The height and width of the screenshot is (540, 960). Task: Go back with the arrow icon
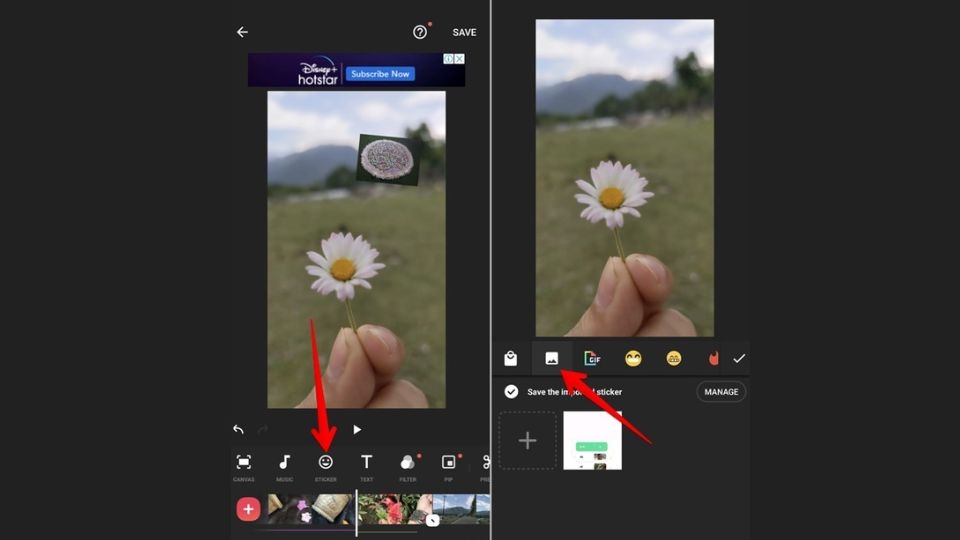click(x=242, y=32)
